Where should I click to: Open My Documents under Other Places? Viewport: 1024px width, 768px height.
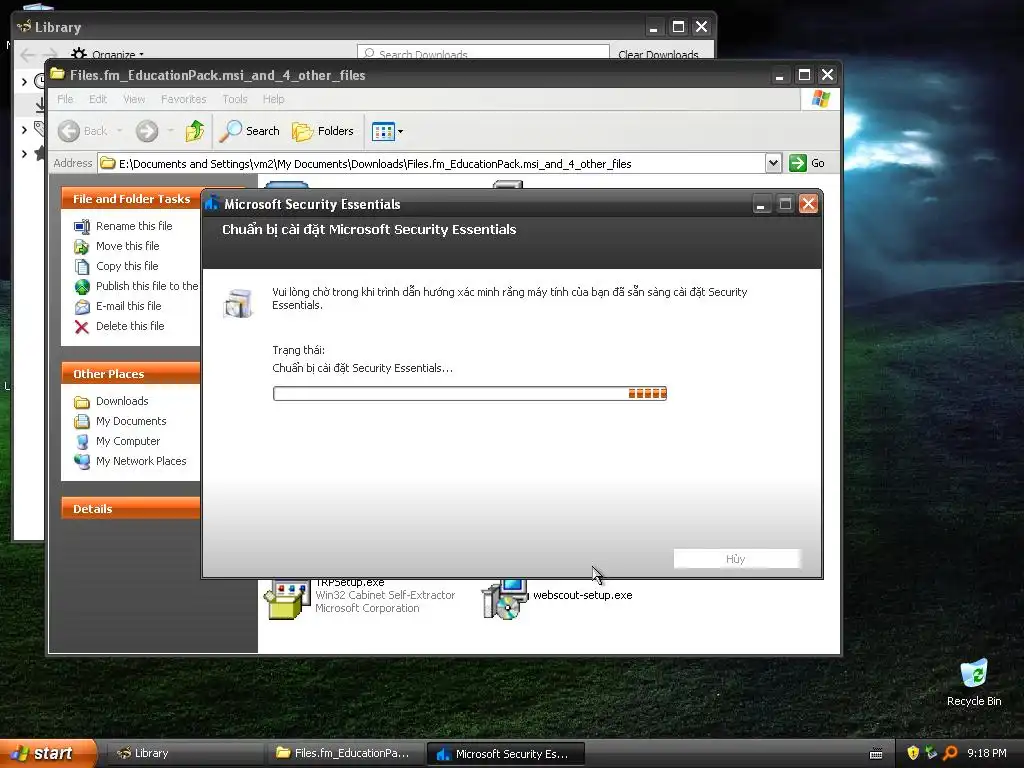[x=131, y=421]
